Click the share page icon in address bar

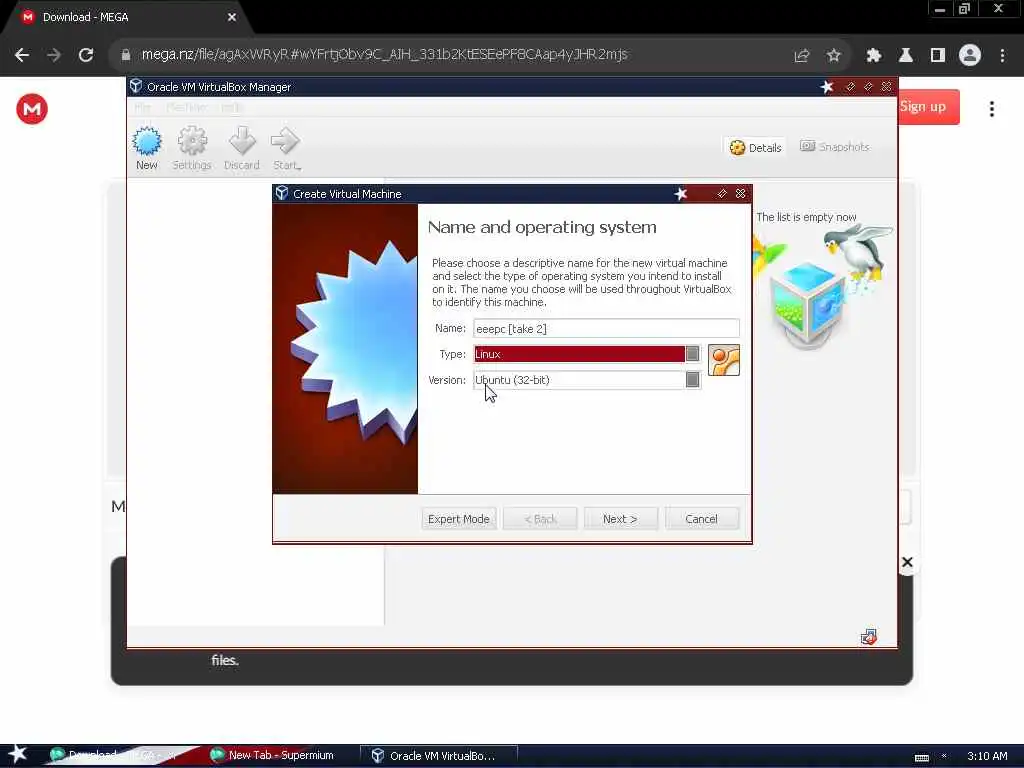point(801,56)
